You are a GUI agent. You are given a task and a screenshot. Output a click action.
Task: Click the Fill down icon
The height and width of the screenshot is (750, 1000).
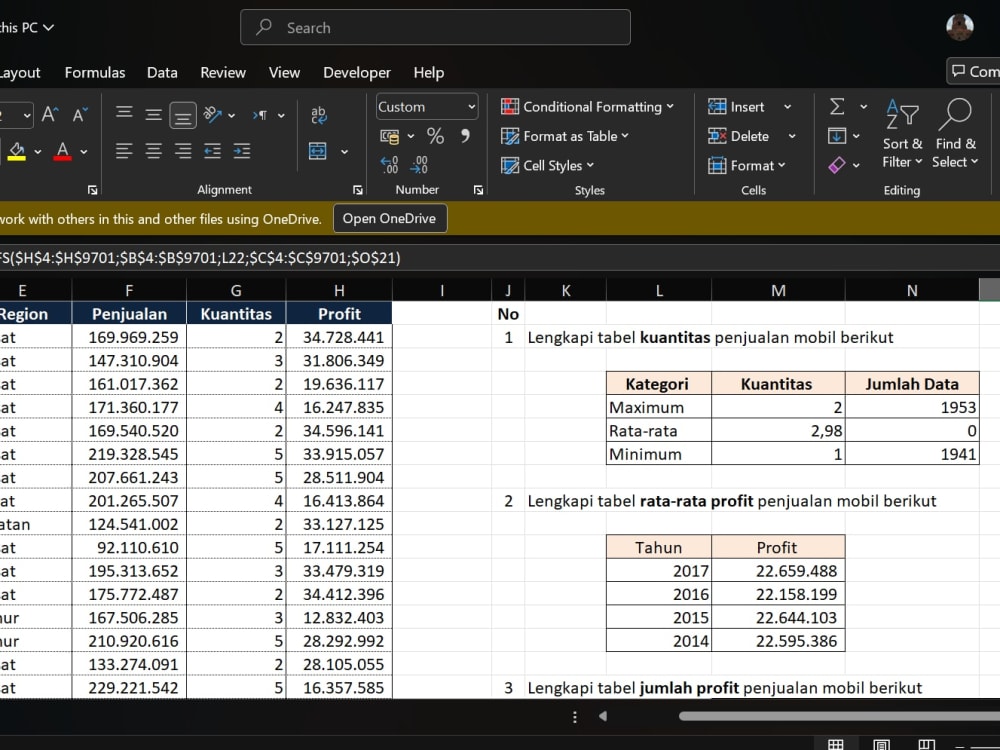pyautogui.click(x=837, y=136)
